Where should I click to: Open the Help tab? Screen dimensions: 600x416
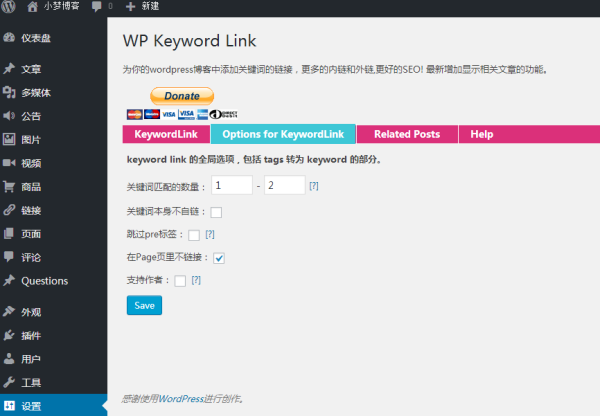[482, 134]
